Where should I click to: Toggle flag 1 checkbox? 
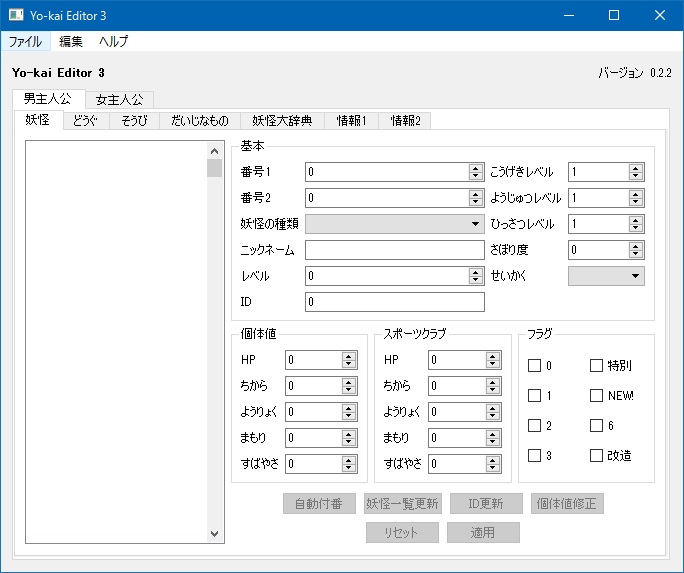click(x=534, y=396)
